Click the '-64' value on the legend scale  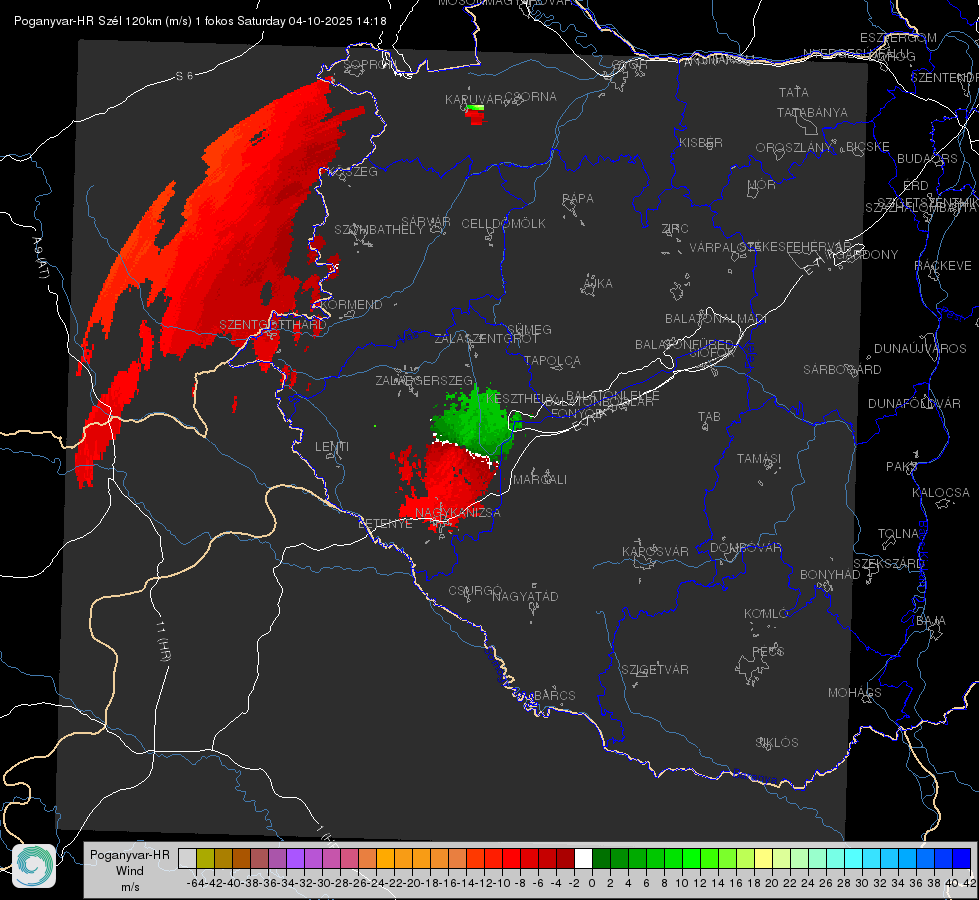tap(195, 883)
